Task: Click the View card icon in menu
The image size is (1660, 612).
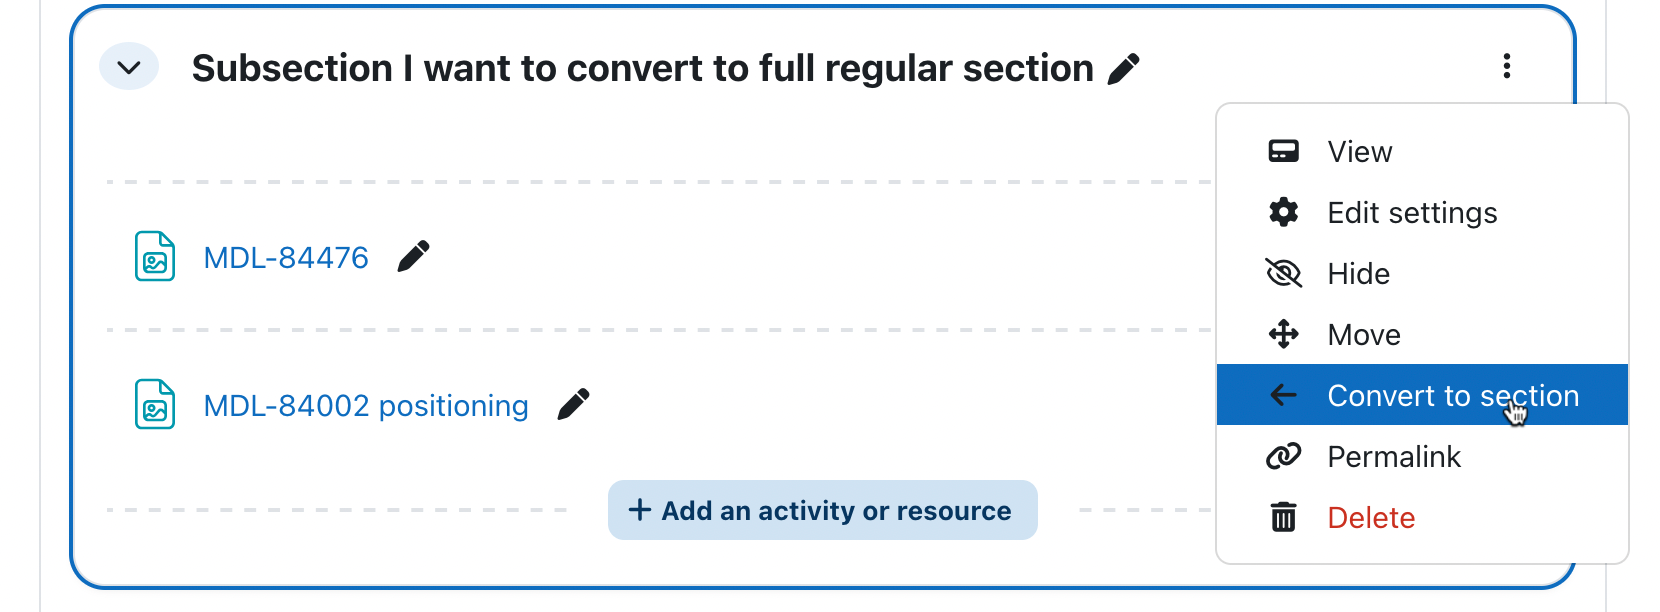Action: pos(1283,151)
